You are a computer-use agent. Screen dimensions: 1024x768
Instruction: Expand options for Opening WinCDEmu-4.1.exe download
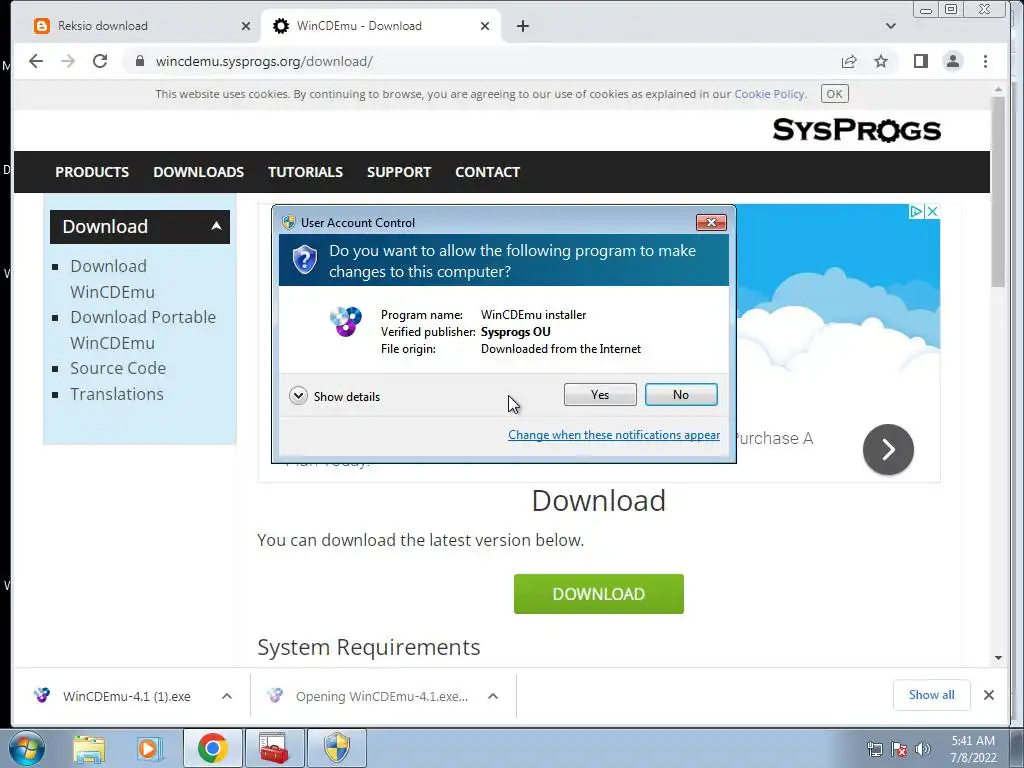tap(493, 696)
